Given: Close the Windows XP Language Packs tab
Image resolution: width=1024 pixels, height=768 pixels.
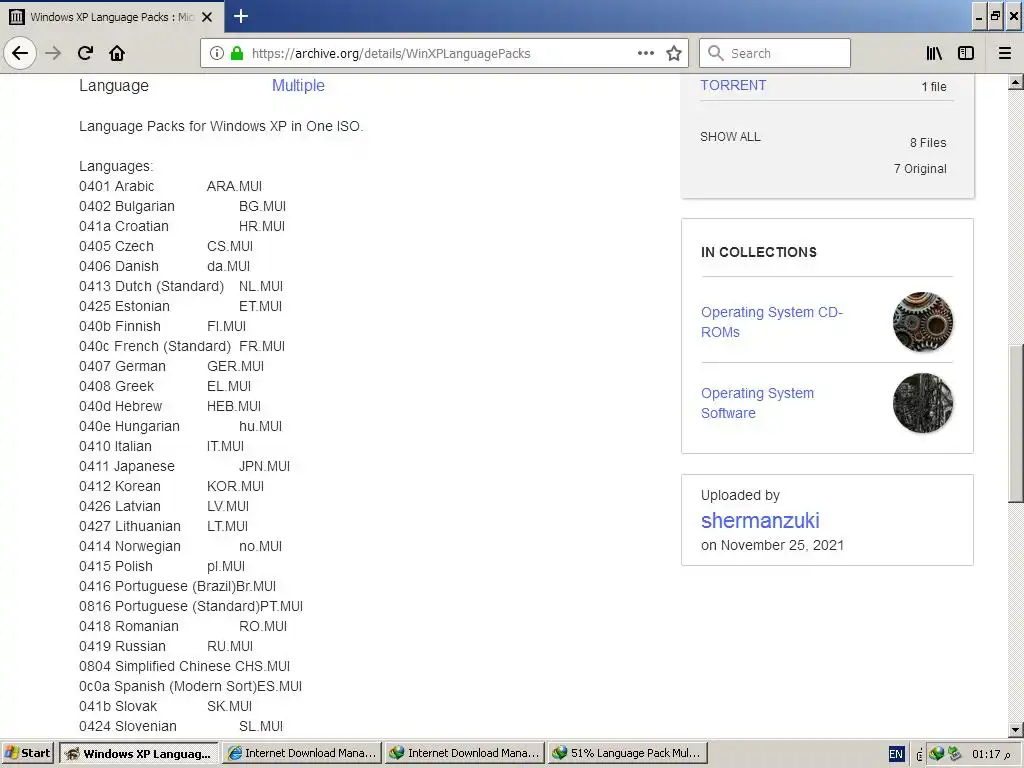Looking at the screenshot, I should coord(207,17).
